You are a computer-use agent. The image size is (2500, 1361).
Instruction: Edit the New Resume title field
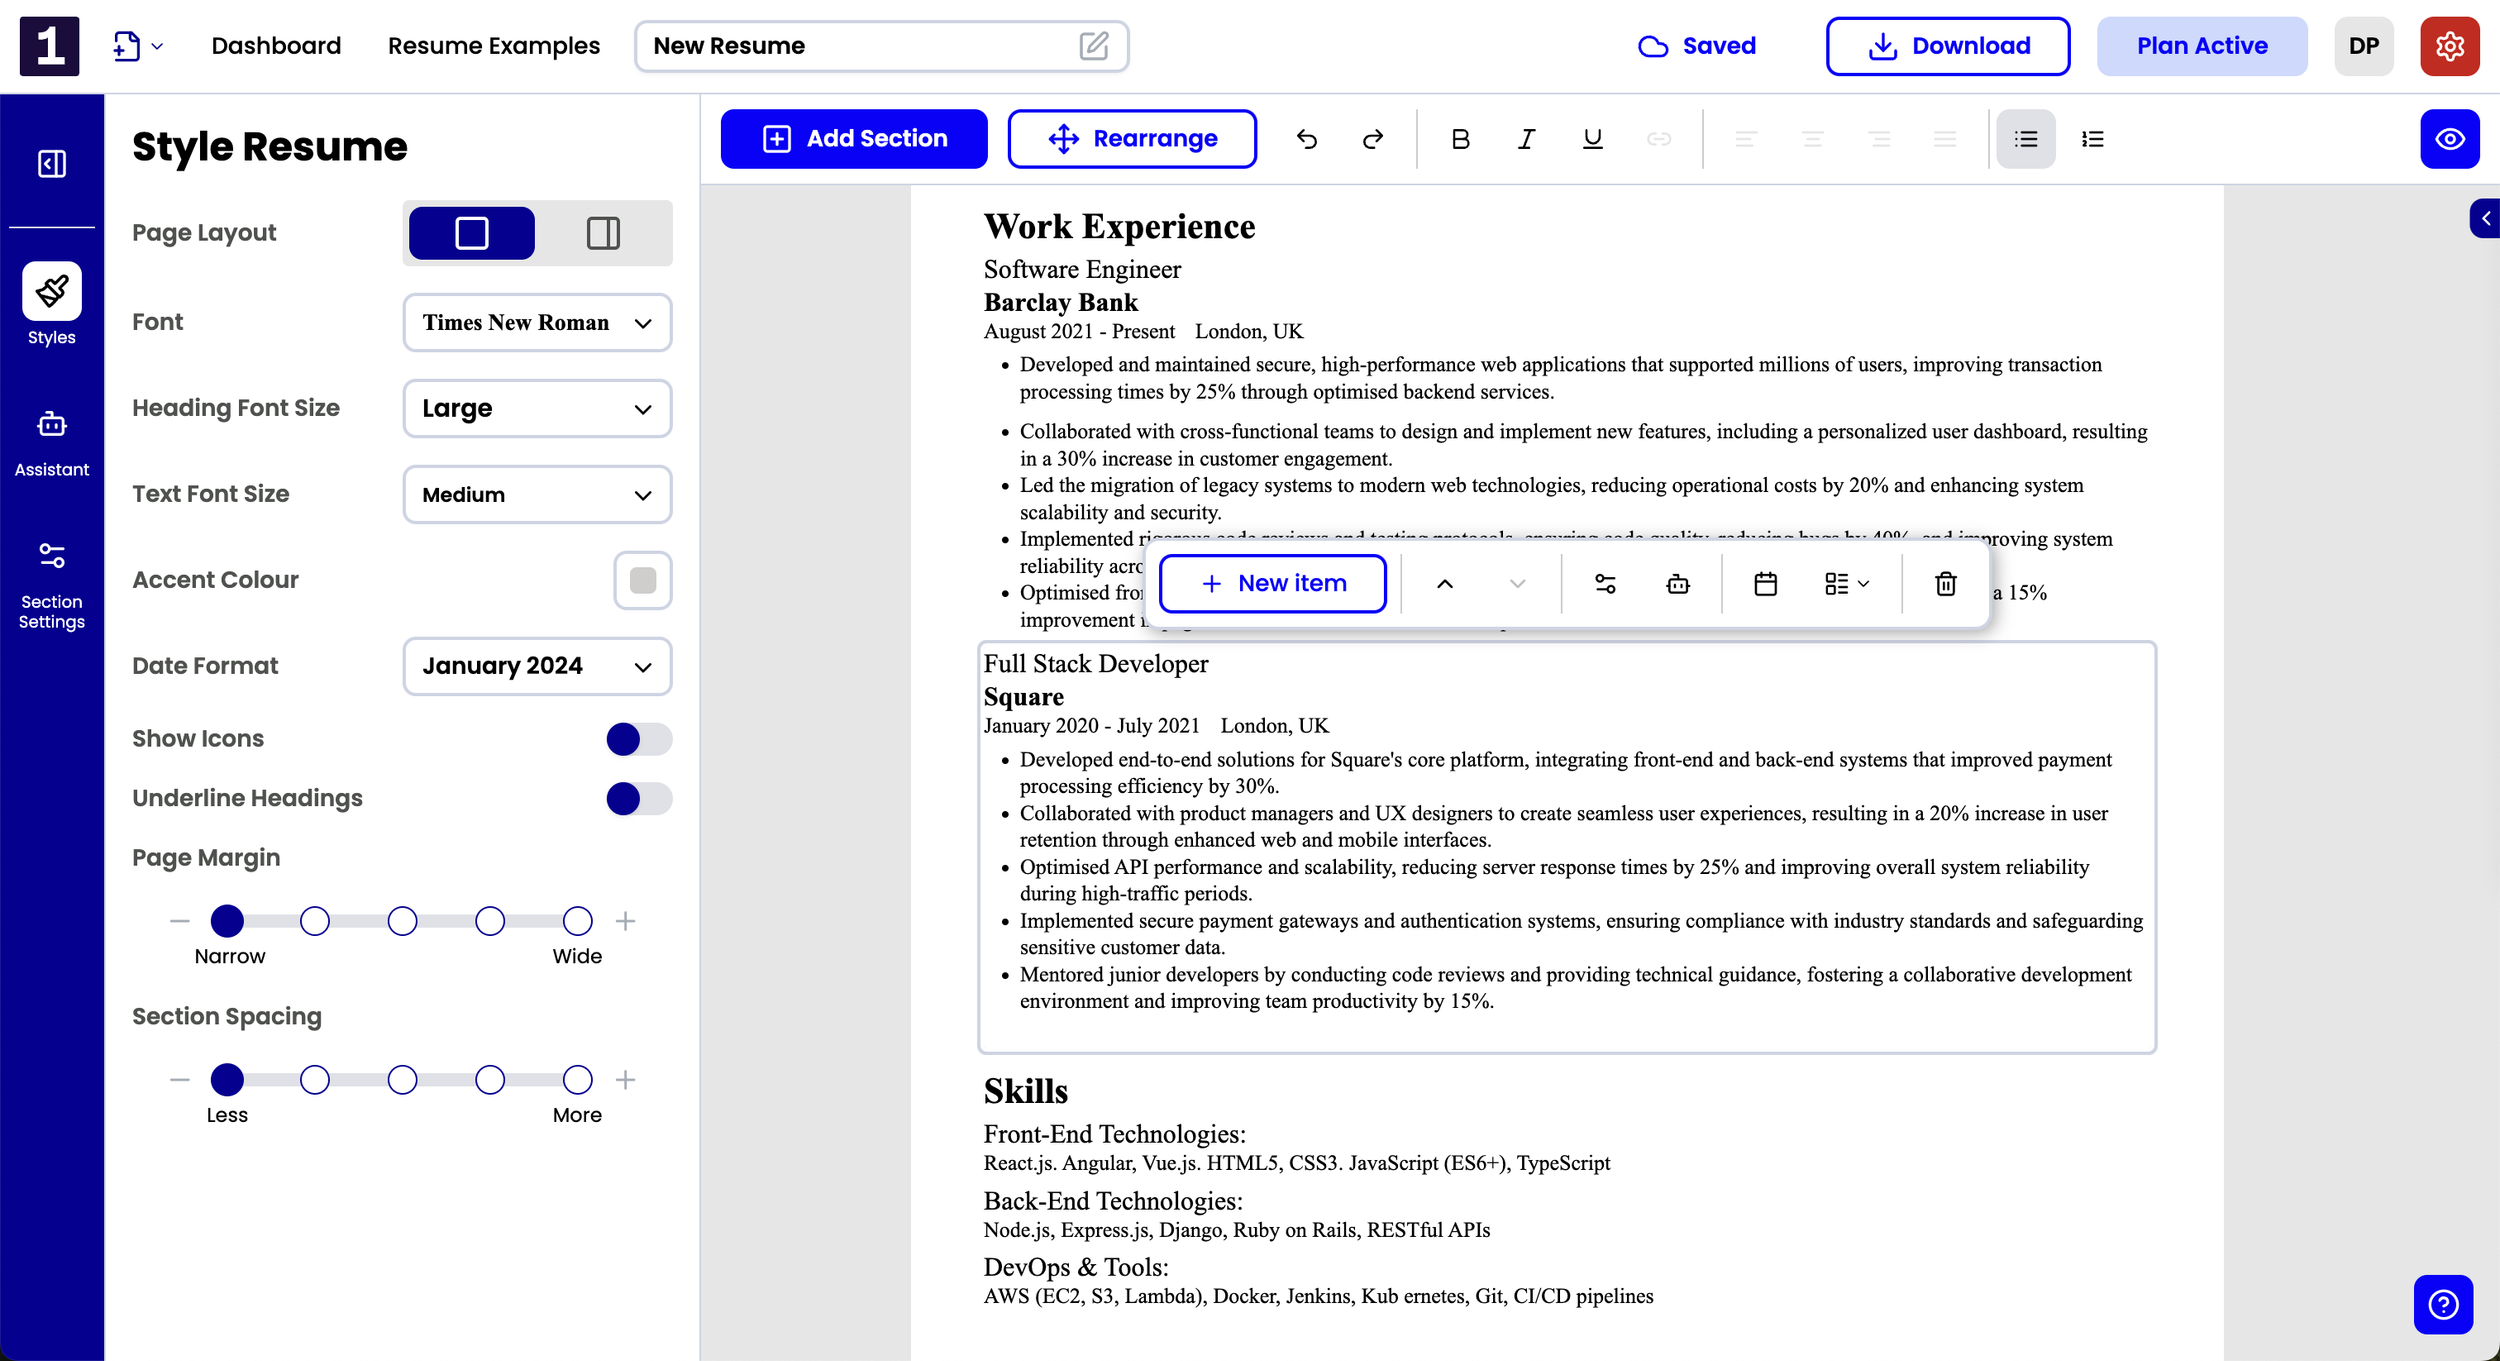pos(881,46)
